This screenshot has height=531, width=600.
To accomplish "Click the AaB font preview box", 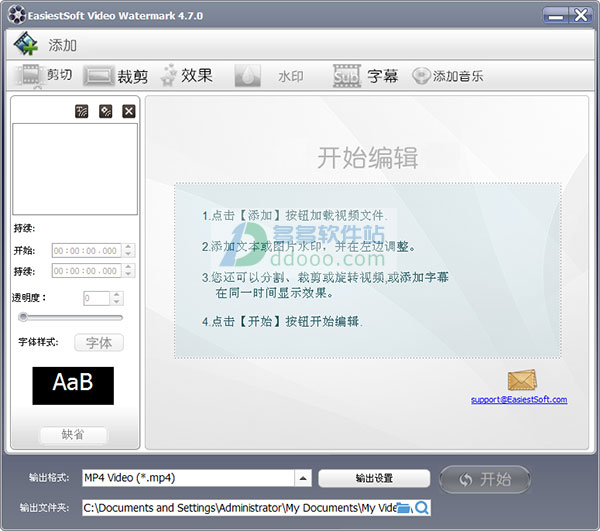I will click(73, 386).
